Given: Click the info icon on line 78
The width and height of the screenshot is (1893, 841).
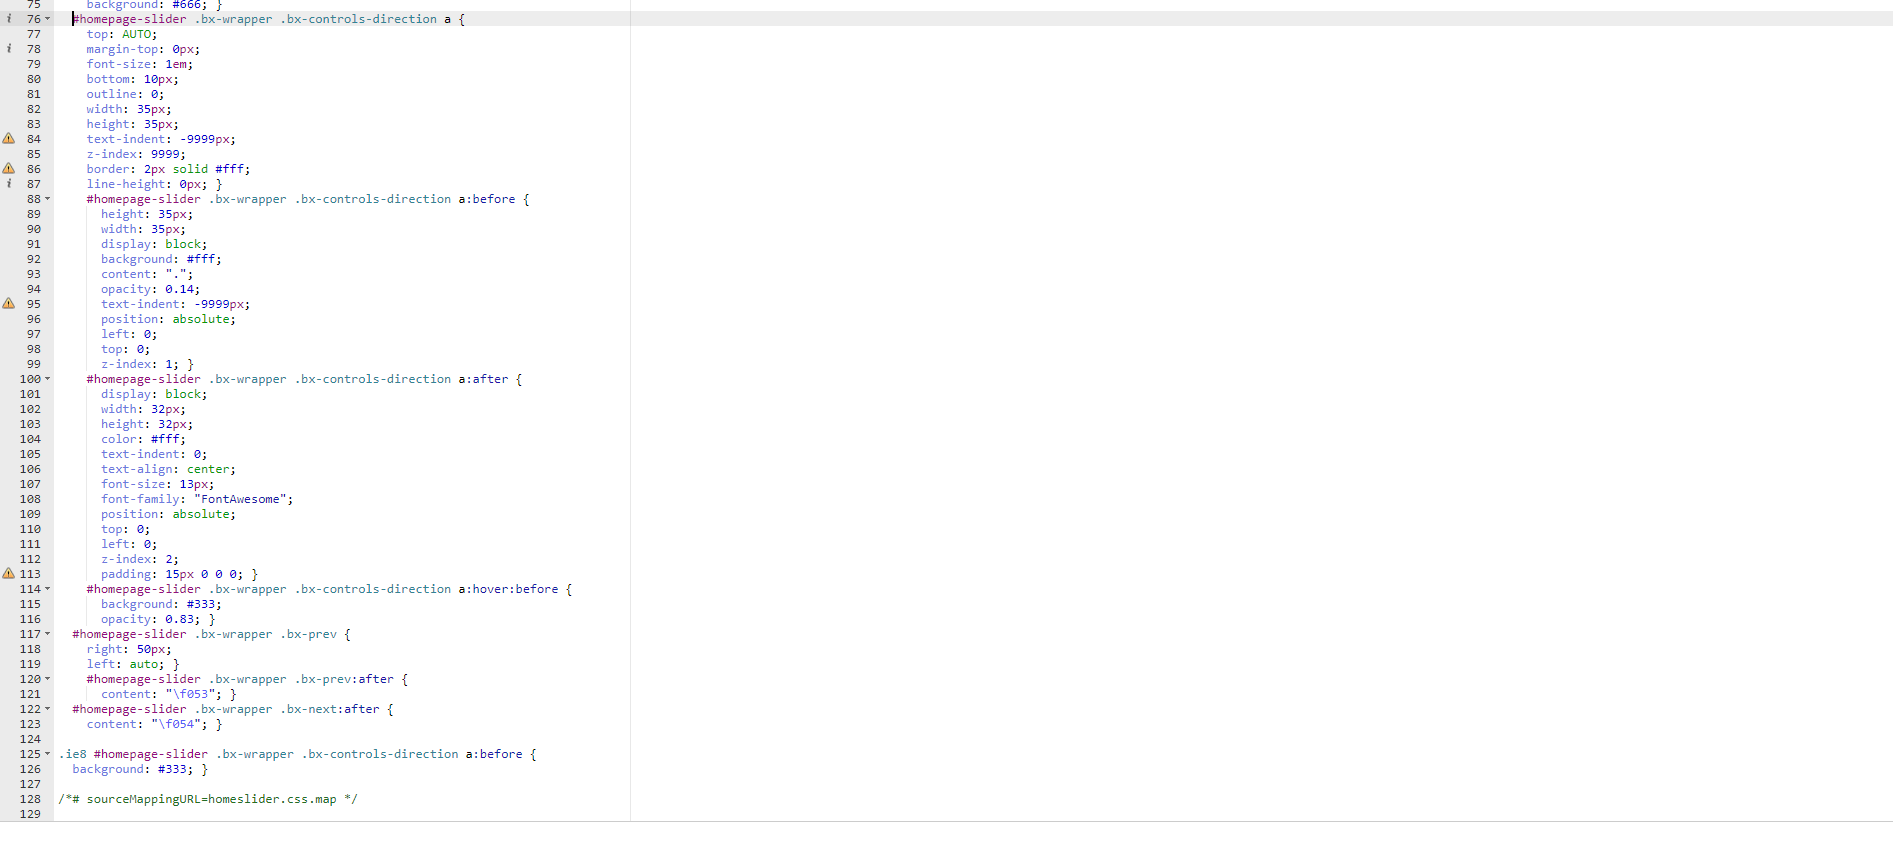Looking at the screenshot, I should [9, 49].
